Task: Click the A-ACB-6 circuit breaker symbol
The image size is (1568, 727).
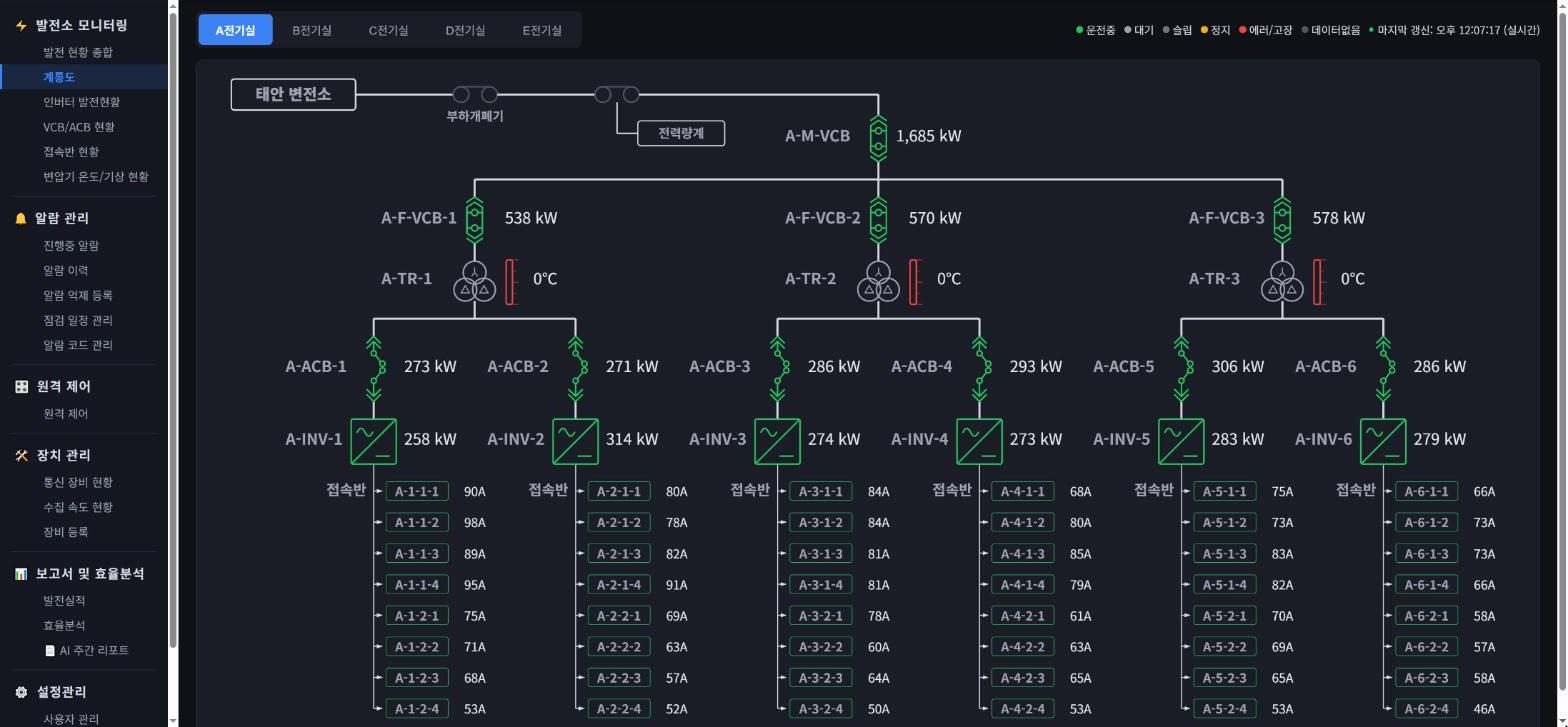Action: 1385,368
